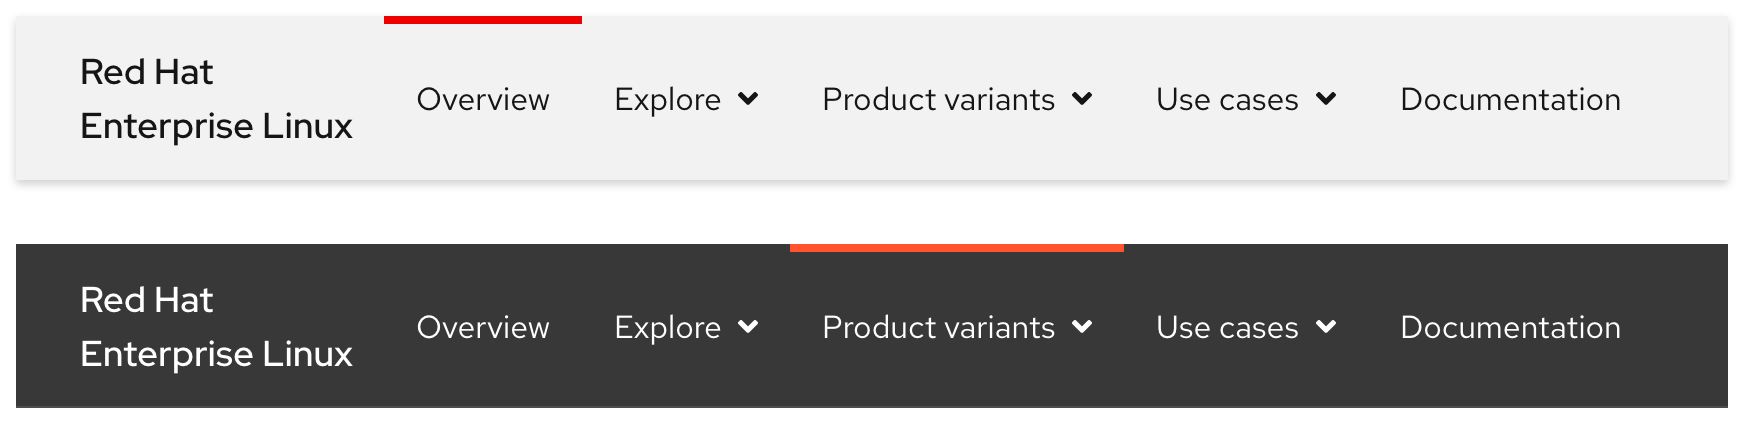The image size is (1744, 424).
Task: Click the Explore chevron in light navigation bar
Action: coord(748,99)
